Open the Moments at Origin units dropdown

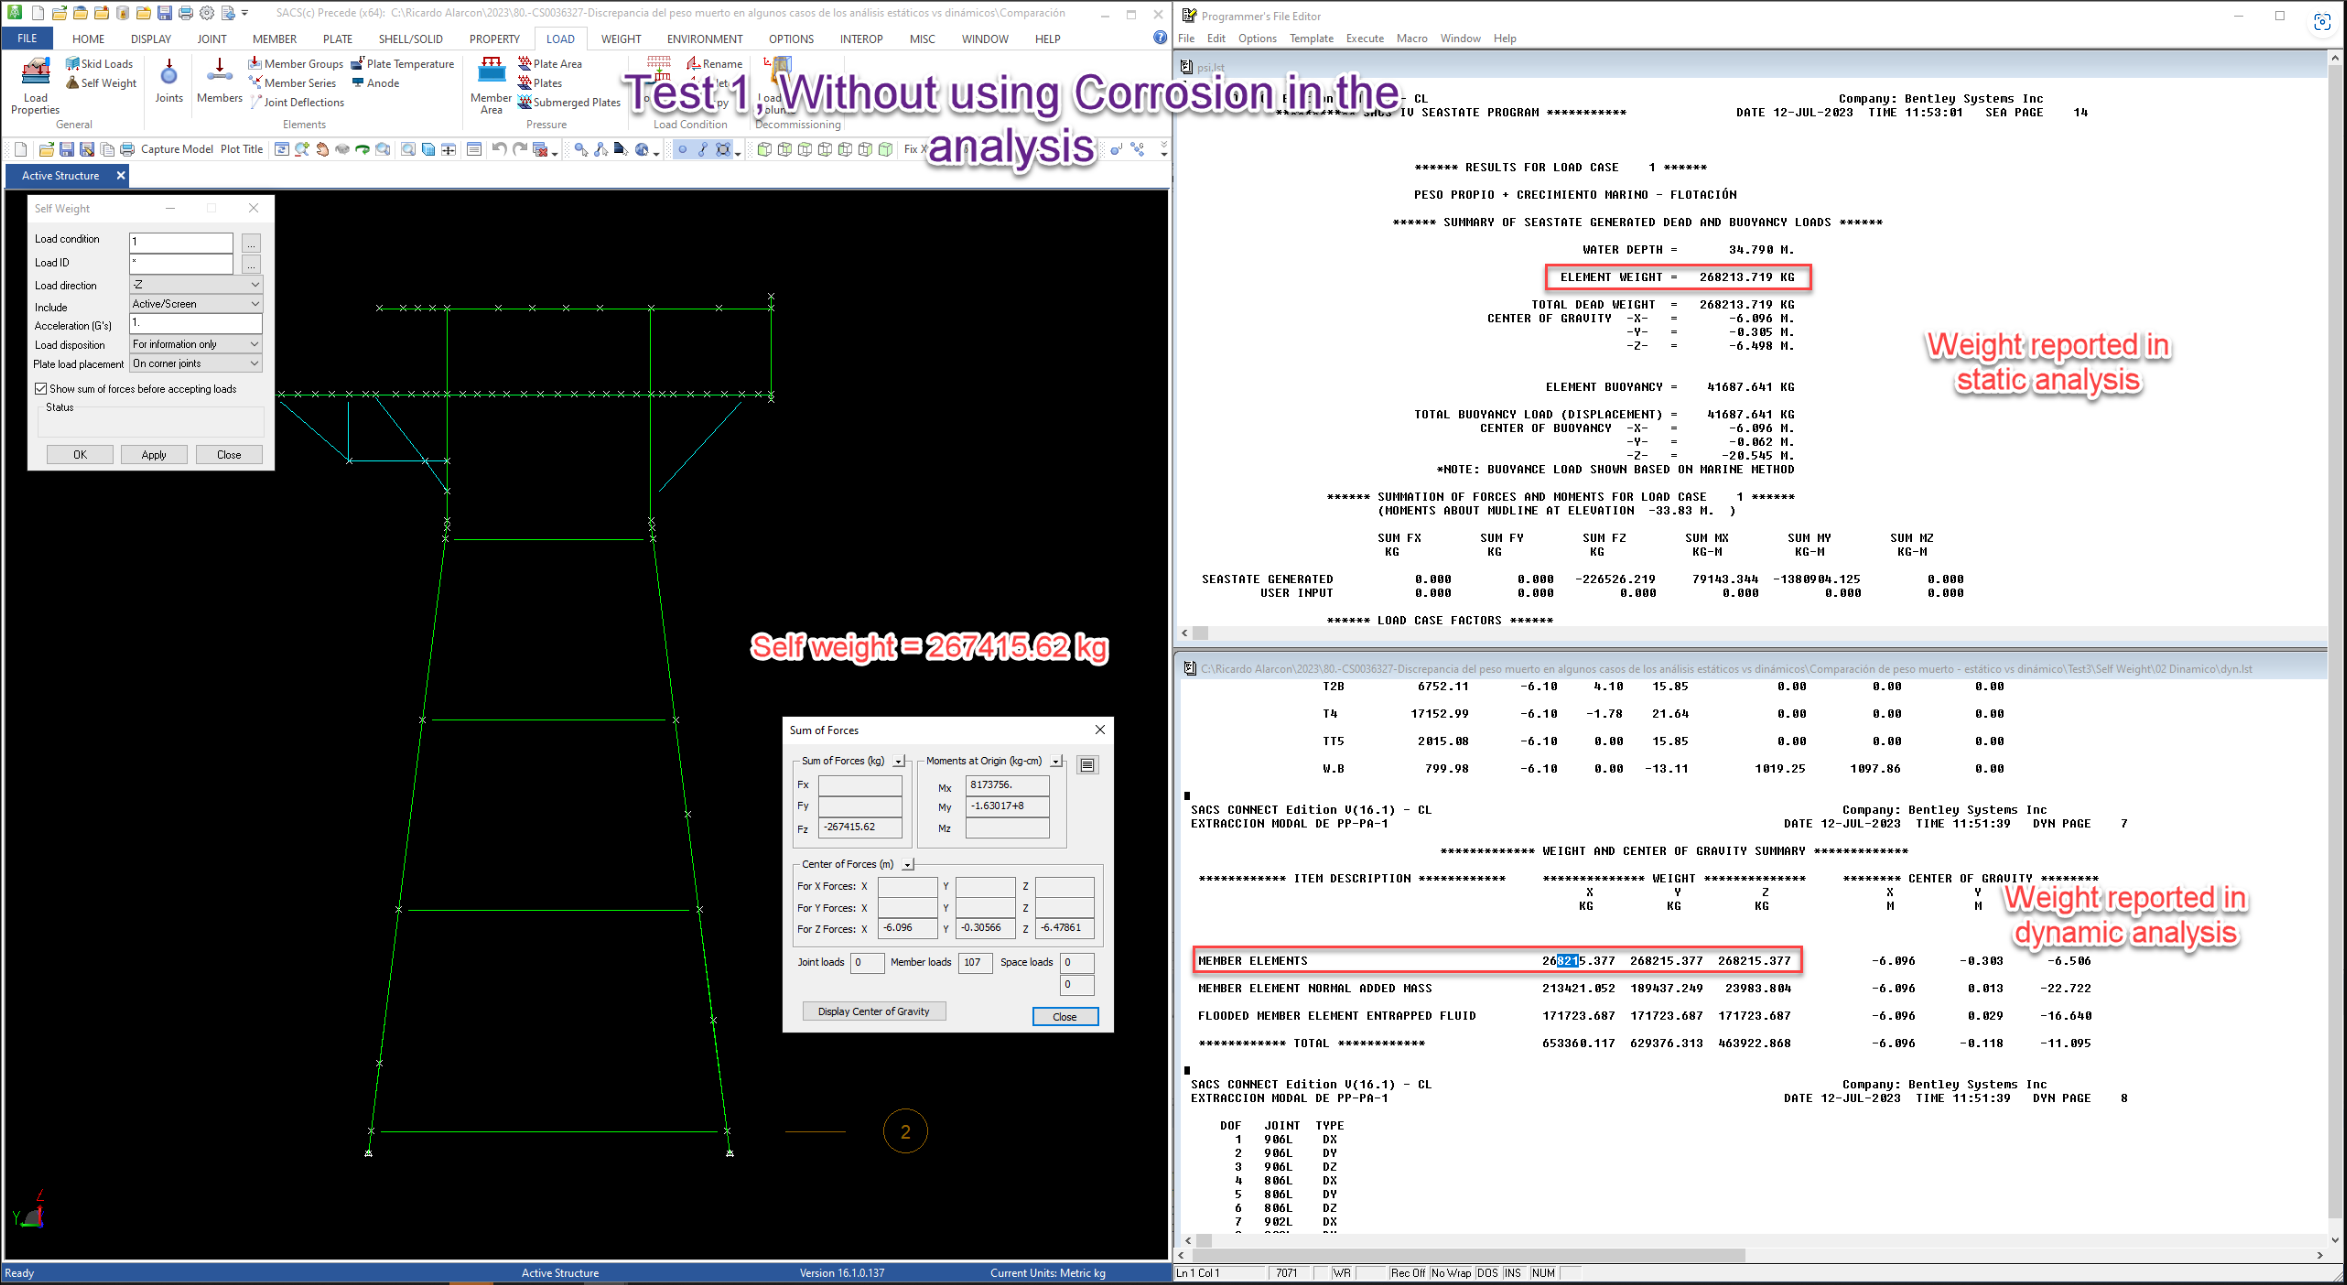point(1055,761)
